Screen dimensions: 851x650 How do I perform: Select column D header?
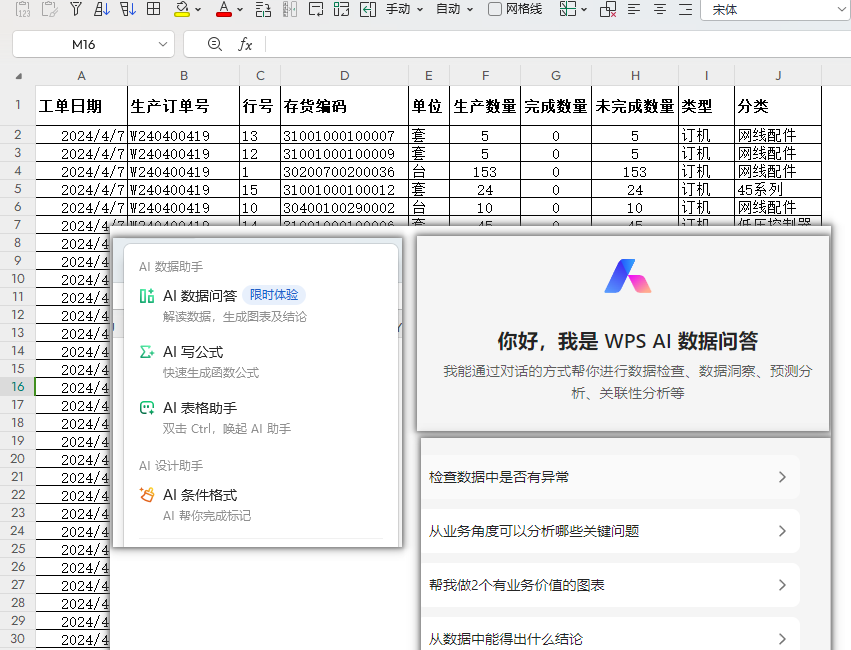click(344, 75)
